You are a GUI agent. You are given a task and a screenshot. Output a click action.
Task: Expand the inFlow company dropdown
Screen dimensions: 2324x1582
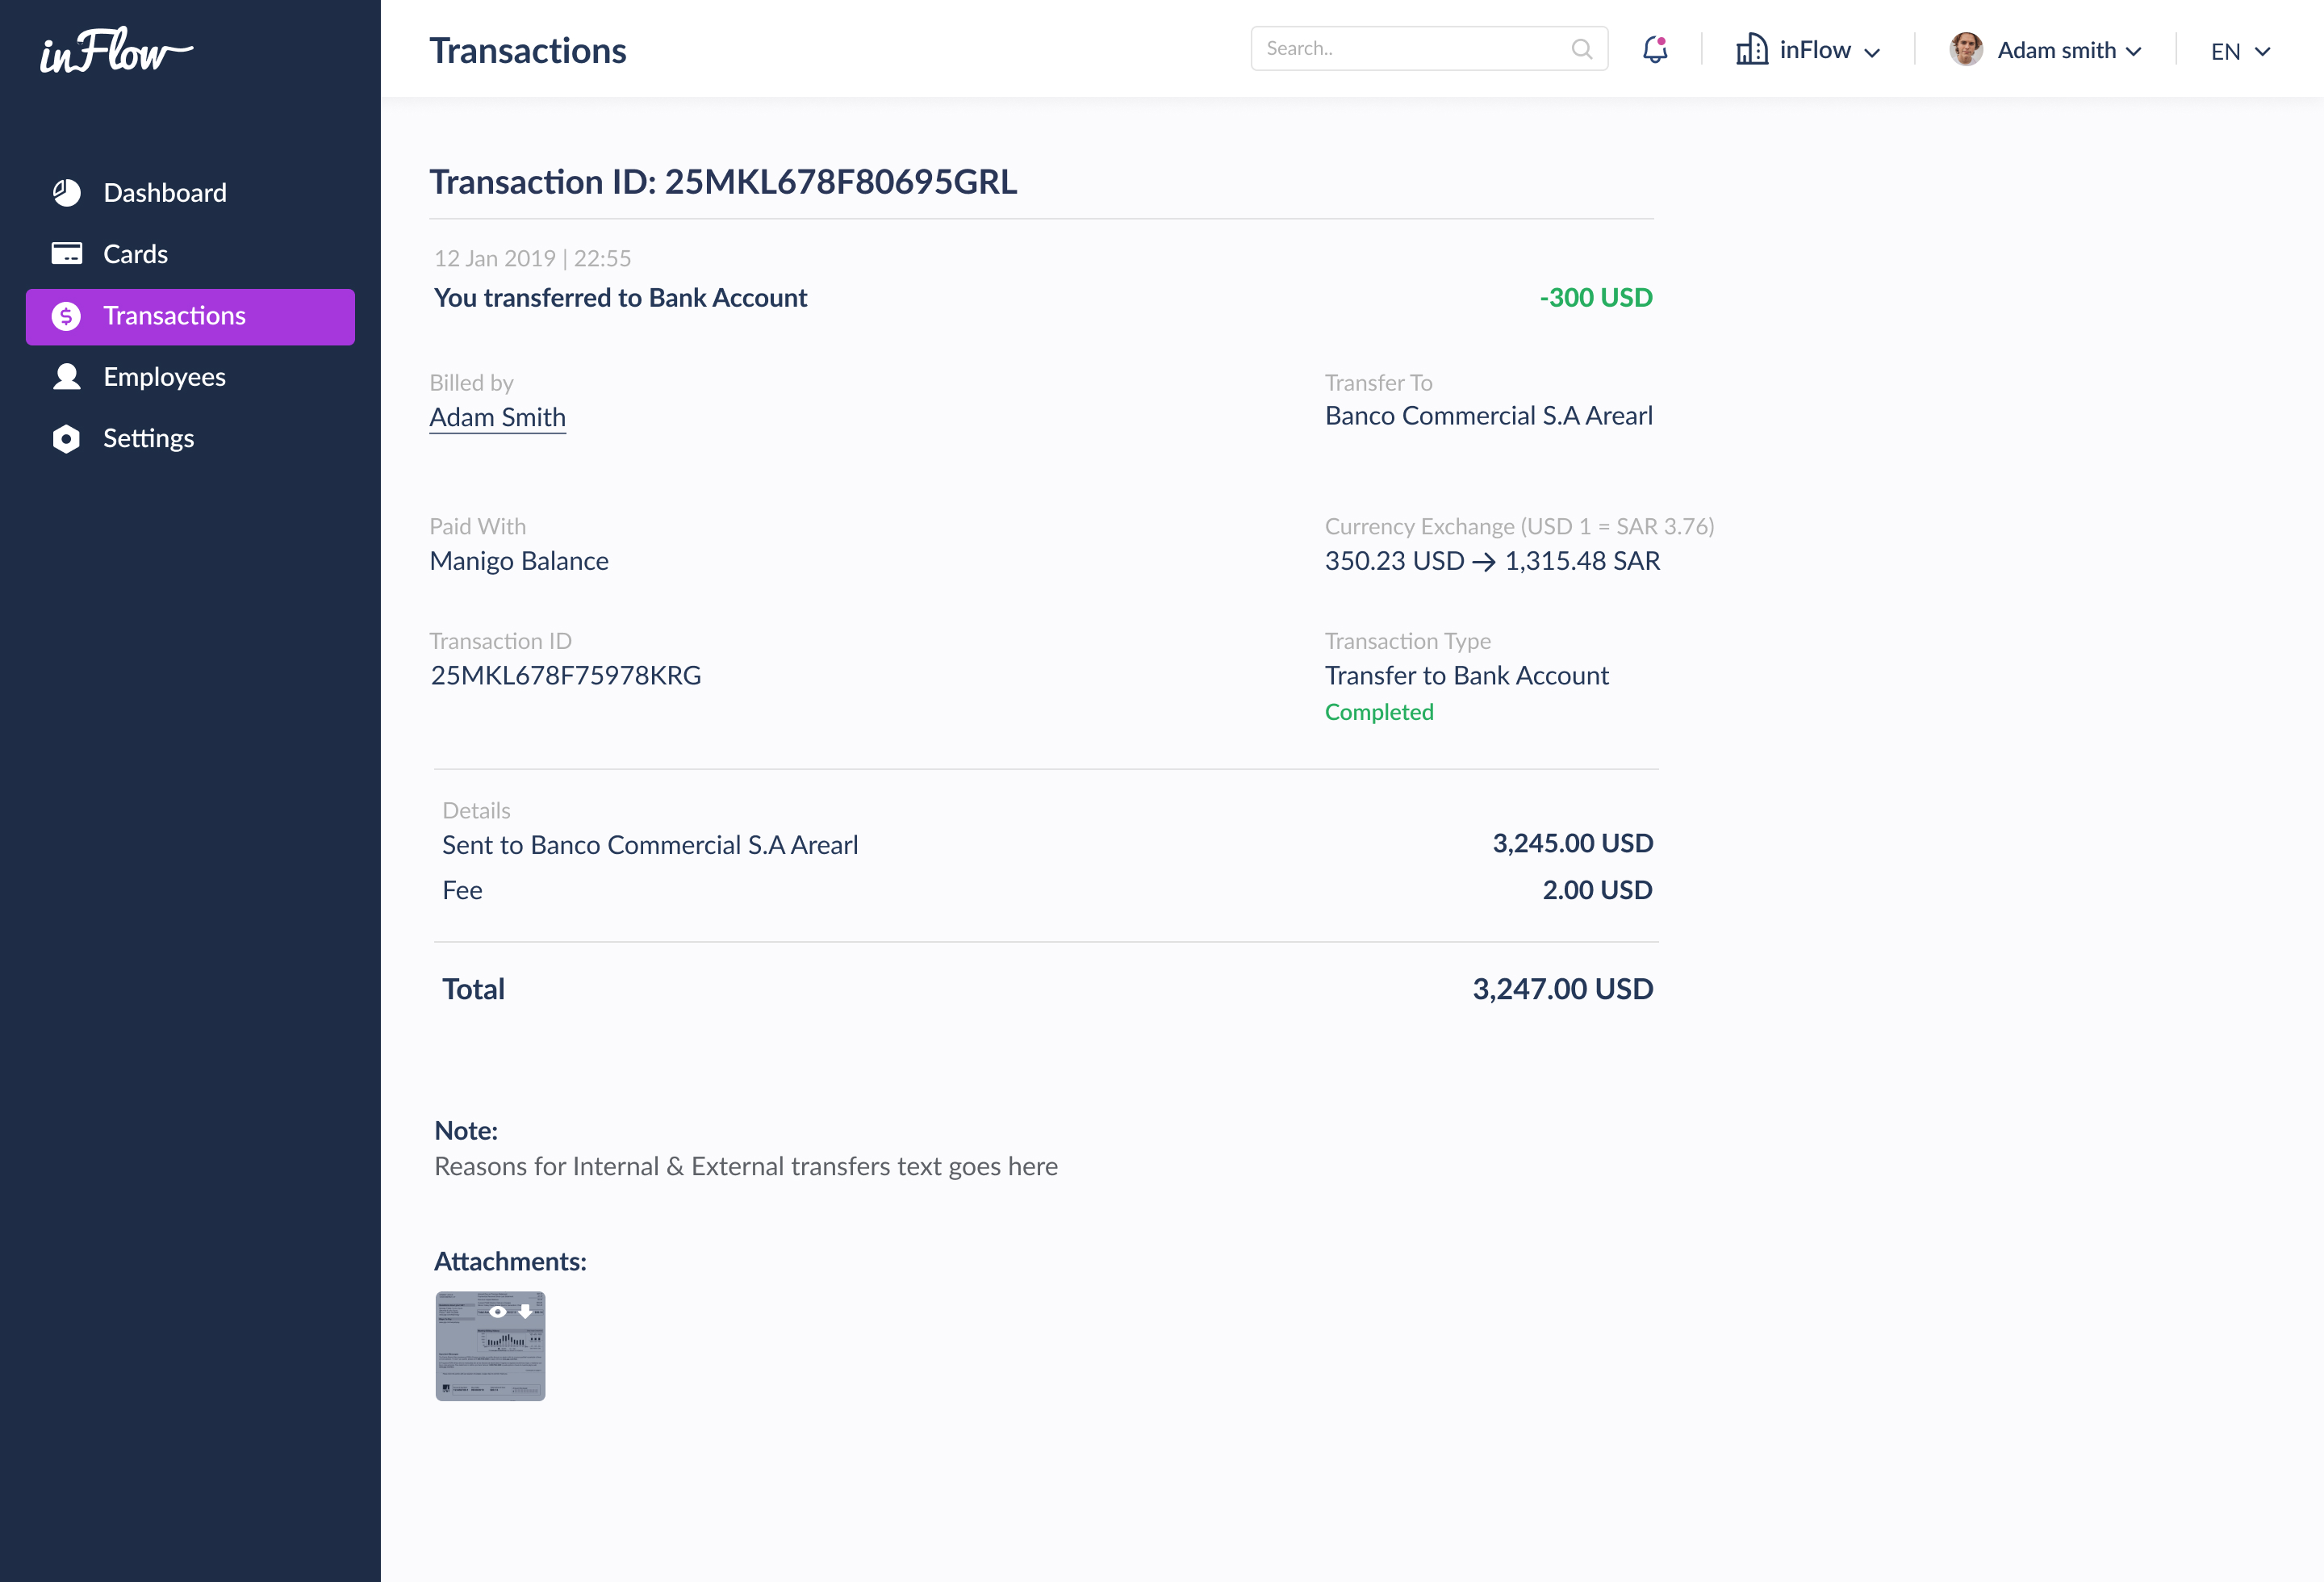tap(1872, 52)
